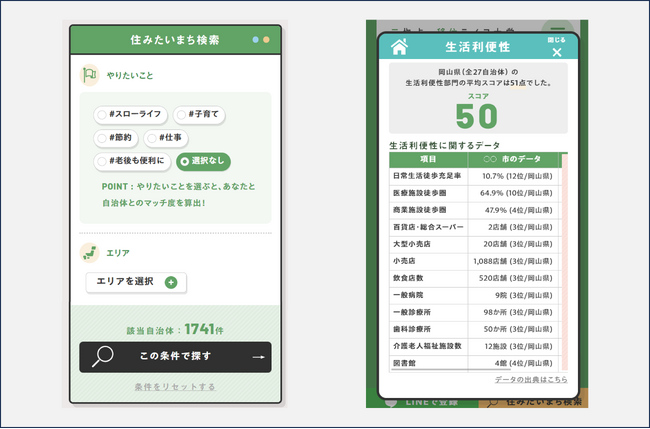Close the 生活利便性 panel with the X
Image resolution: width=650 pixels, height=429 pixels.
[x=557, y=52]
